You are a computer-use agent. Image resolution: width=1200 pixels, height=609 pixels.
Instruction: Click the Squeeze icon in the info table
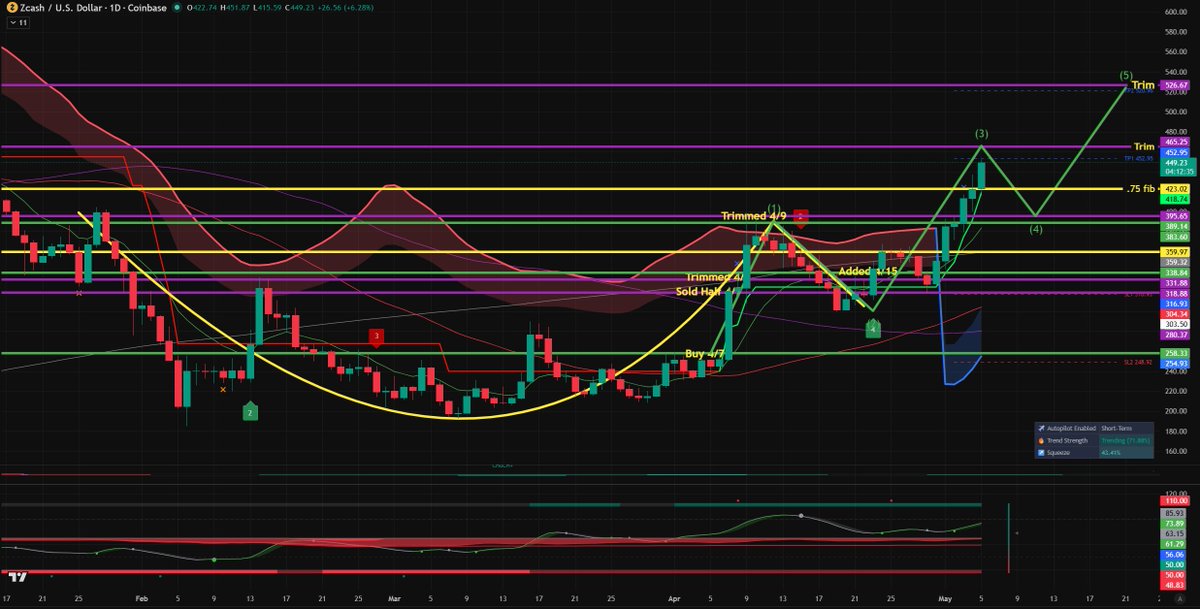pyautogui.click(x=1041, y=452)
